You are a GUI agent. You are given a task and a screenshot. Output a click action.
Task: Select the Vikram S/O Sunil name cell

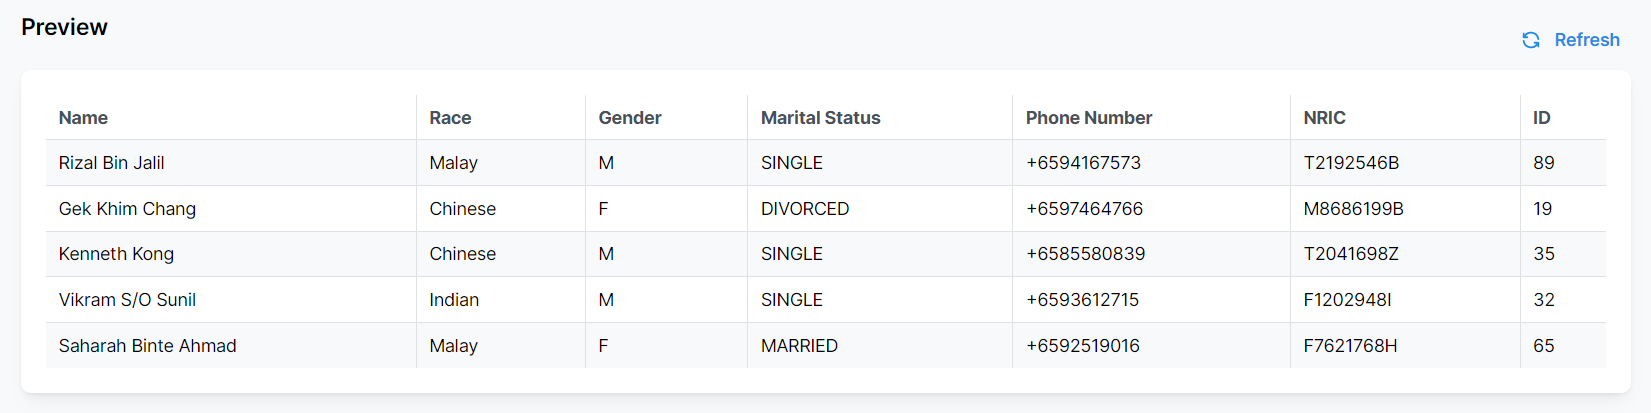click(127, 300)
